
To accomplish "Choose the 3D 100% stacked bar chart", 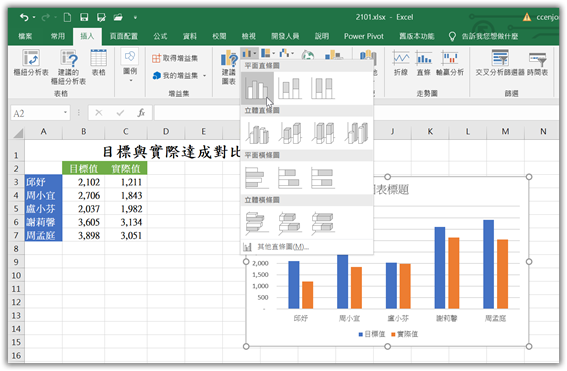I will (x=323, y=222).
